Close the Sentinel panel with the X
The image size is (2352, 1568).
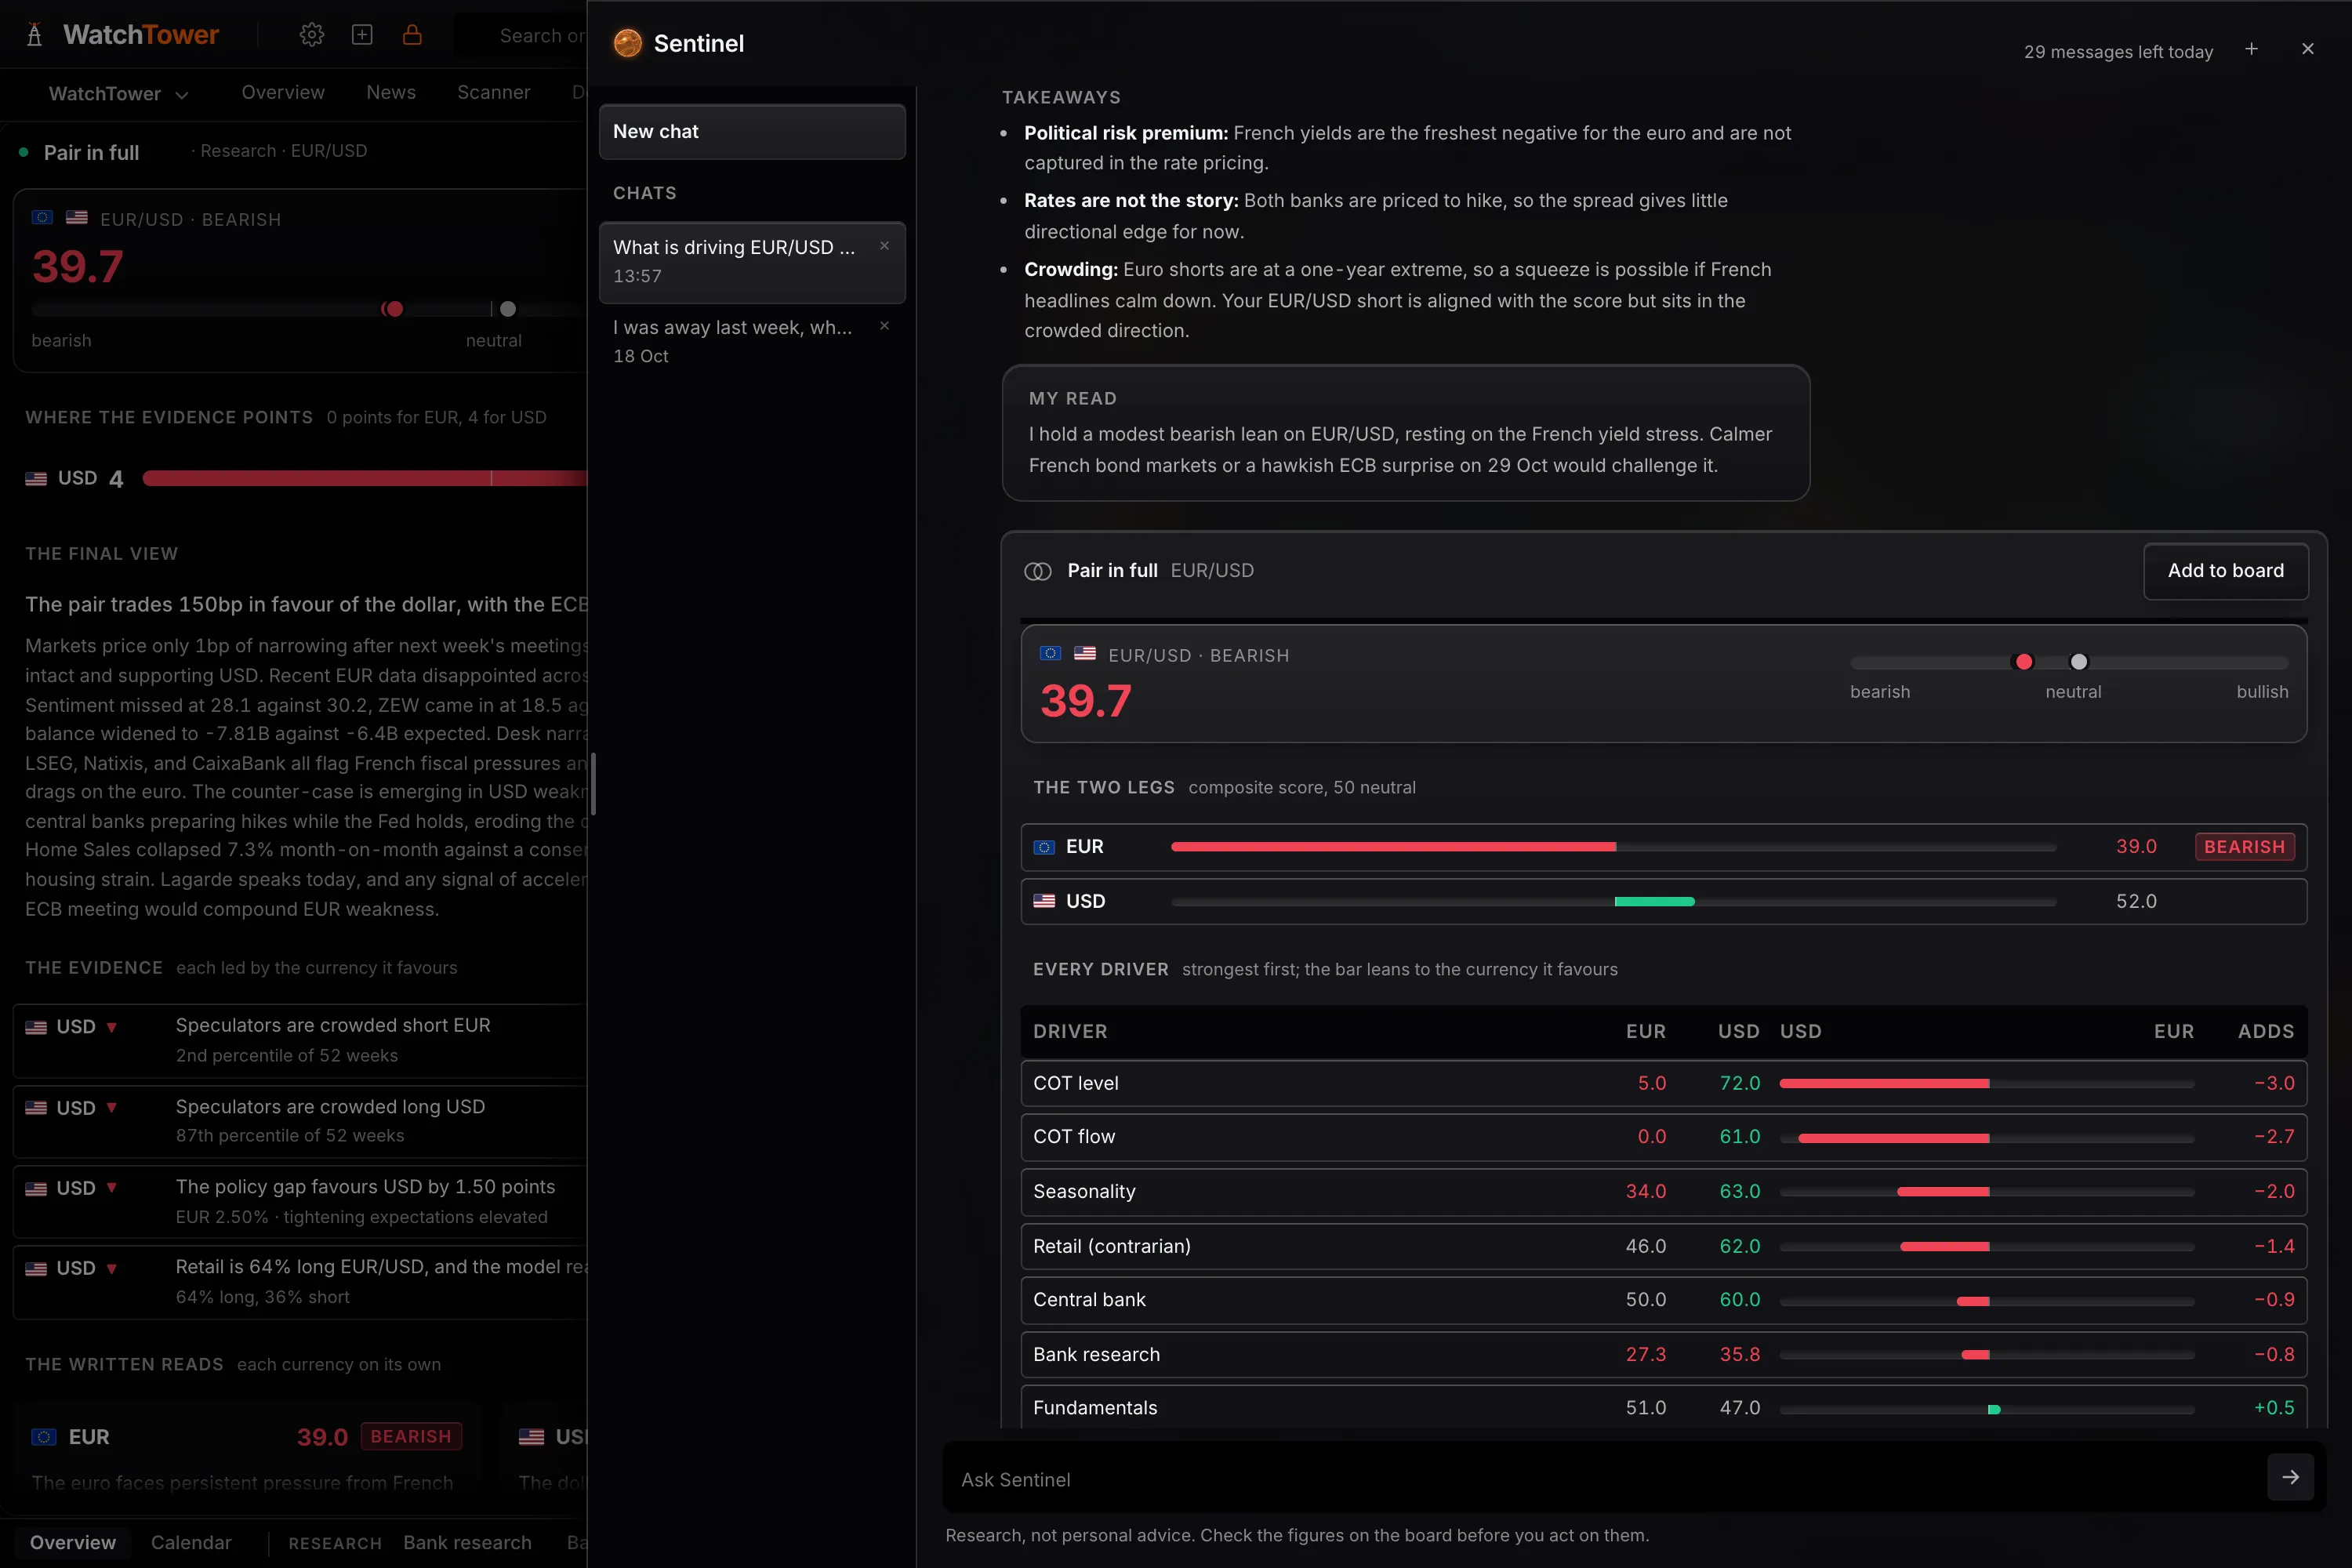click(x=2308, y=49)
